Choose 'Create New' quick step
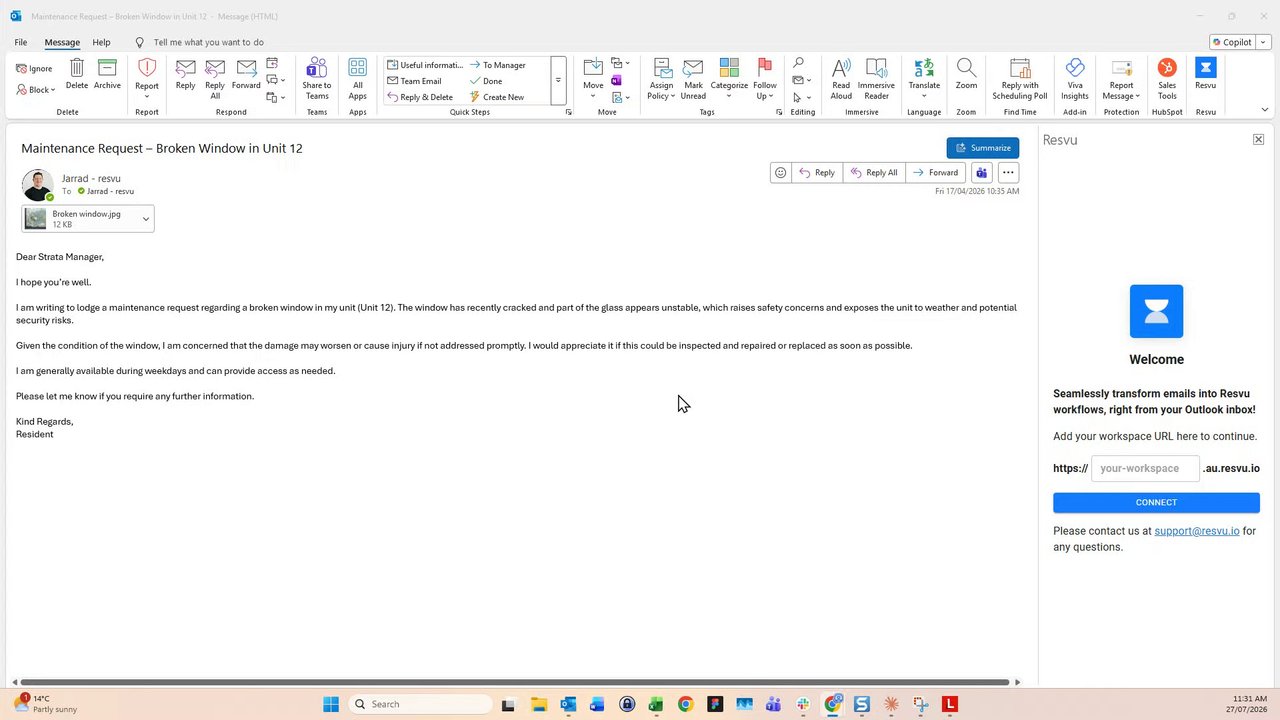Image resolution: width=1280 pixels, height=720 pixels. pyautogui.click(x=497, y=97)
